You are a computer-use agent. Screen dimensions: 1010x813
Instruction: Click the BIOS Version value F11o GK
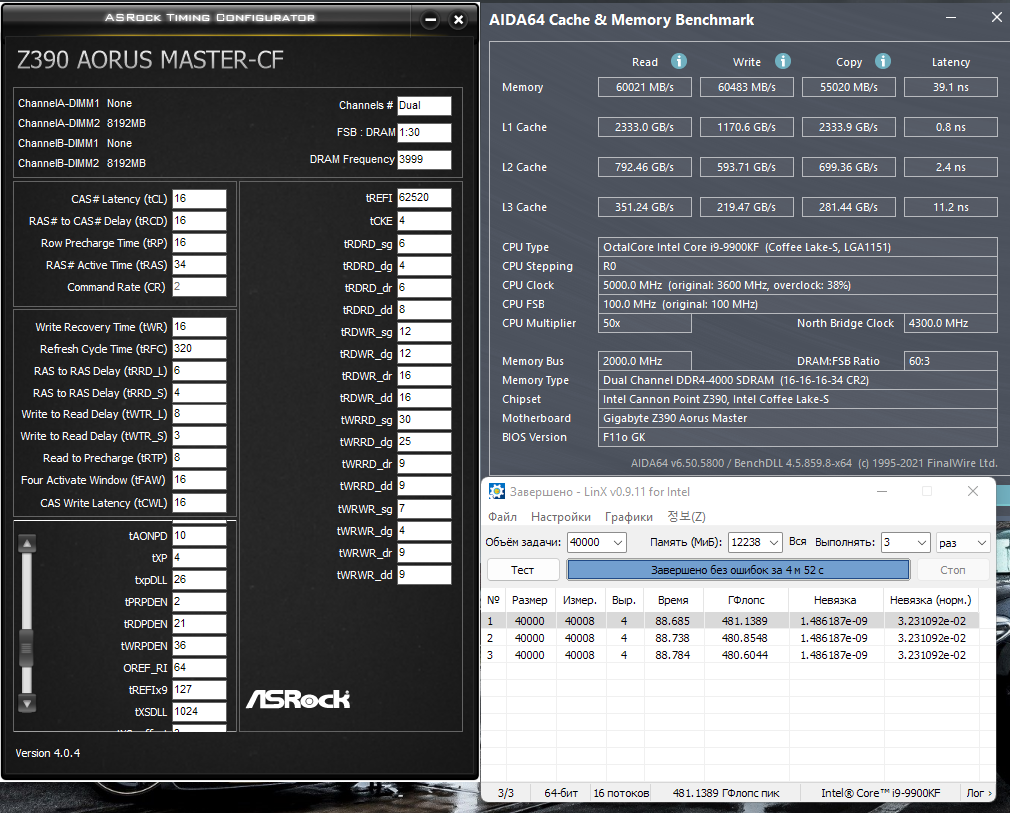click(x=797, y=437)
